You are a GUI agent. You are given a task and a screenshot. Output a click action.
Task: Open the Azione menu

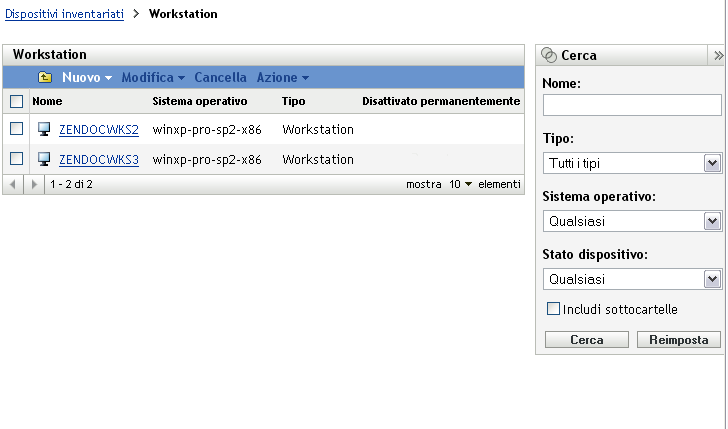point(282,77)
